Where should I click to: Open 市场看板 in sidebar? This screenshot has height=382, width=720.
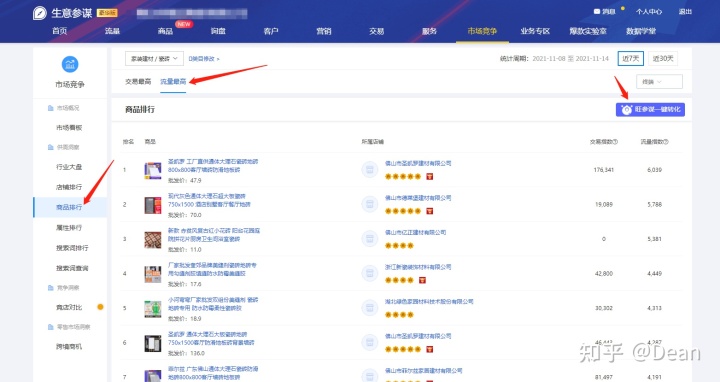coord(69,128)
